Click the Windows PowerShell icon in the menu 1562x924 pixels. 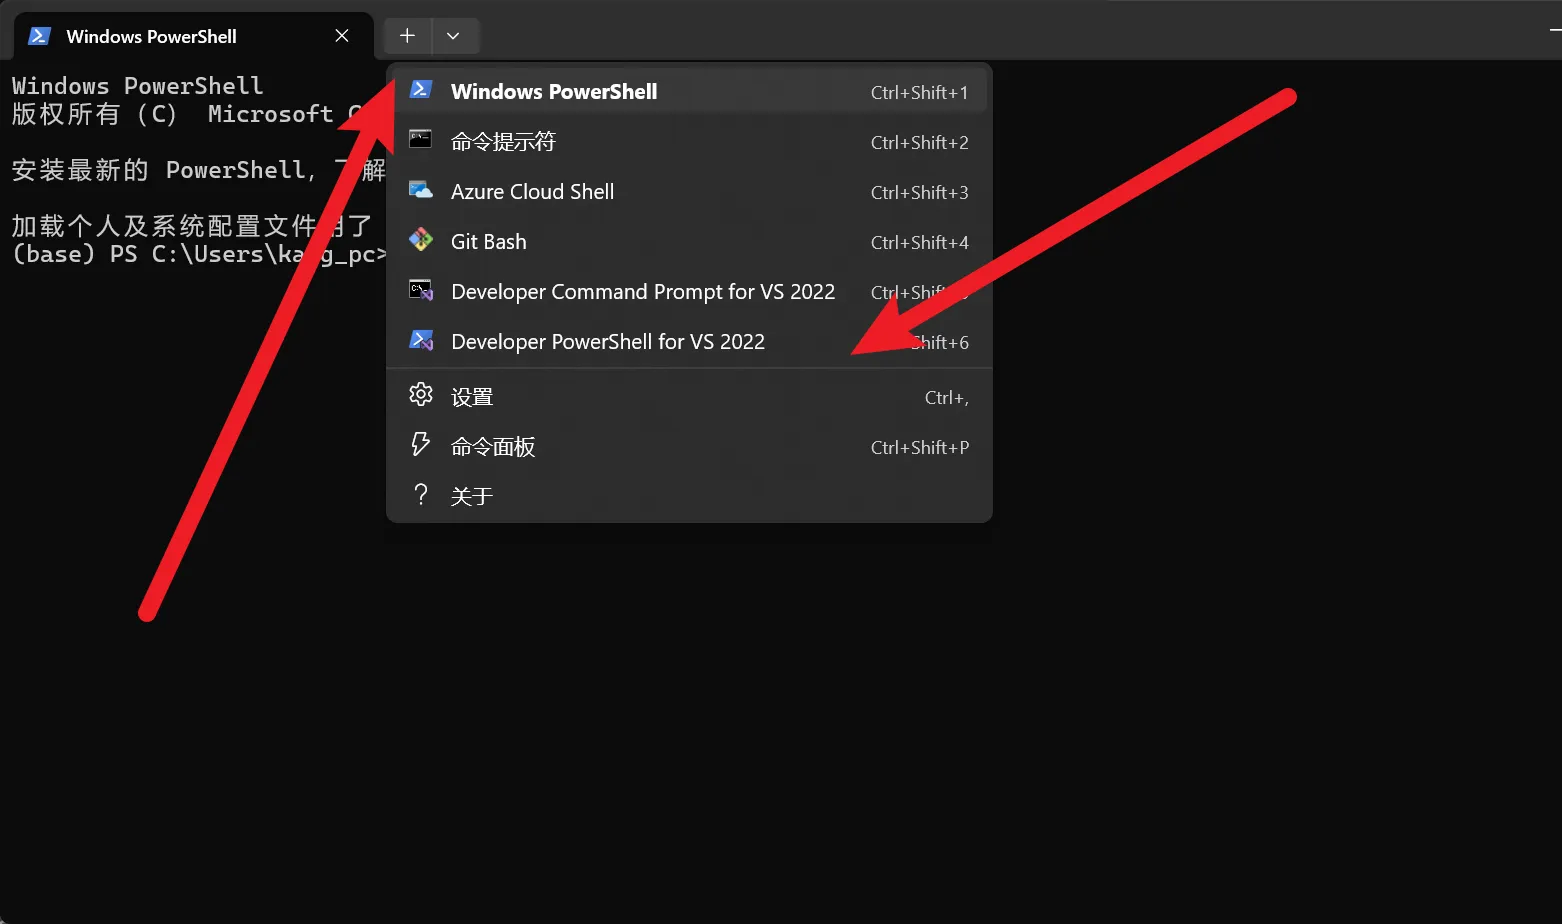tap(421, 89)
